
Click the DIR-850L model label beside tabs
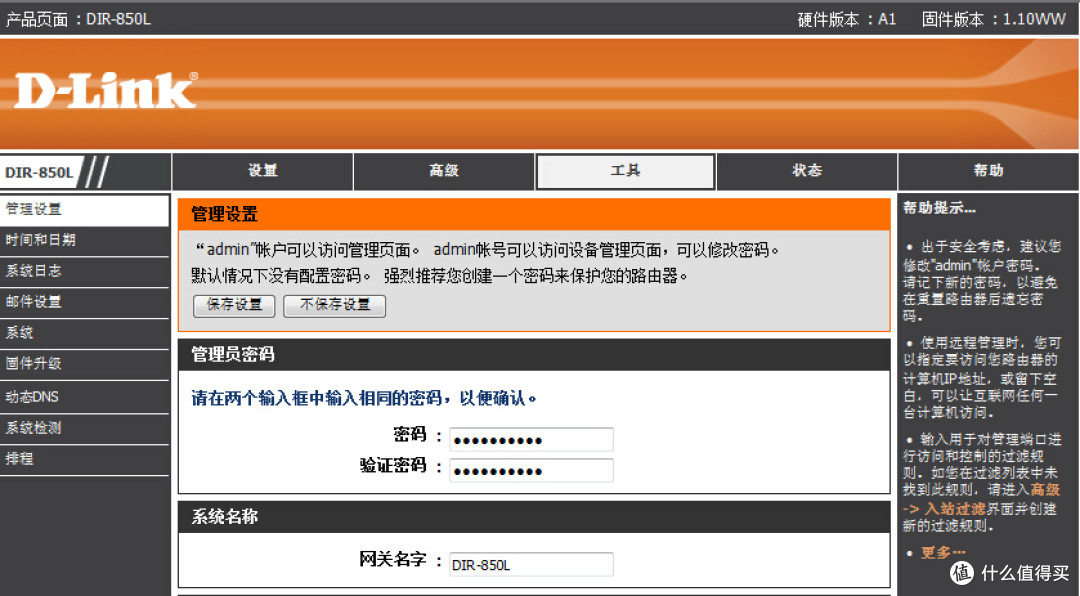point(39,172)
